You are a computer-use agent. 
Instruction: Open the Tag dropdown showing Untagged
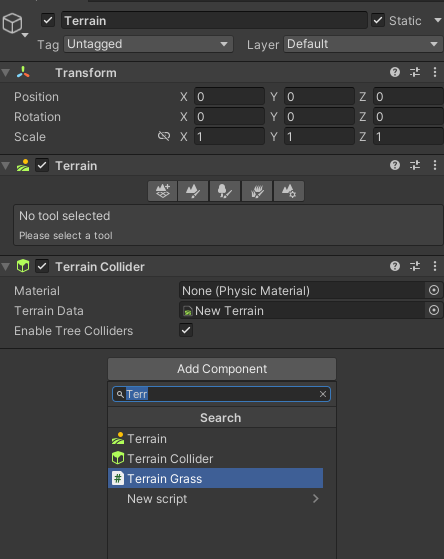[148, 44]
